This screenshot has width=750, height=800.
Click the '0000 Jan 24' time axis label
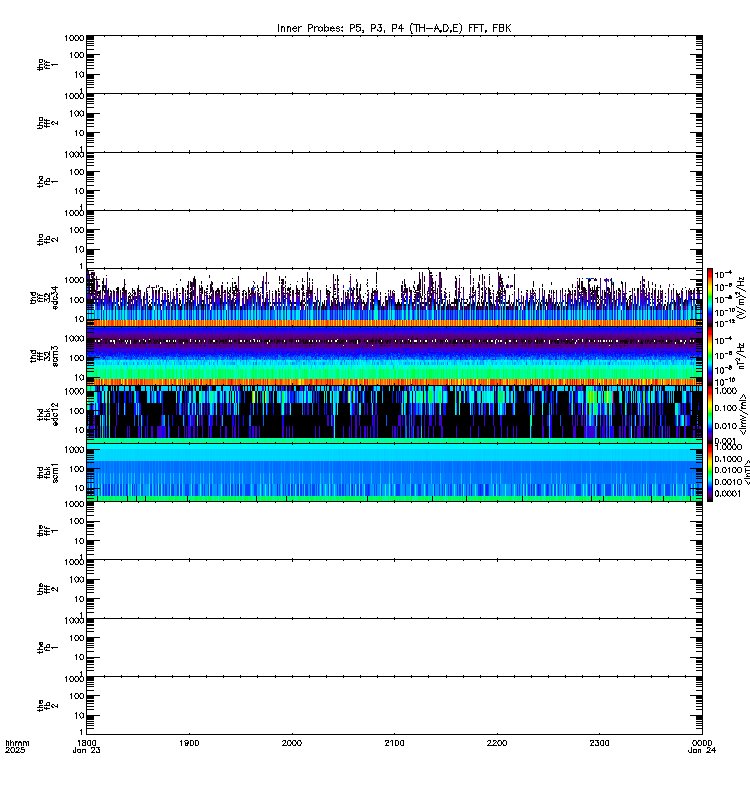coord(702,746)
